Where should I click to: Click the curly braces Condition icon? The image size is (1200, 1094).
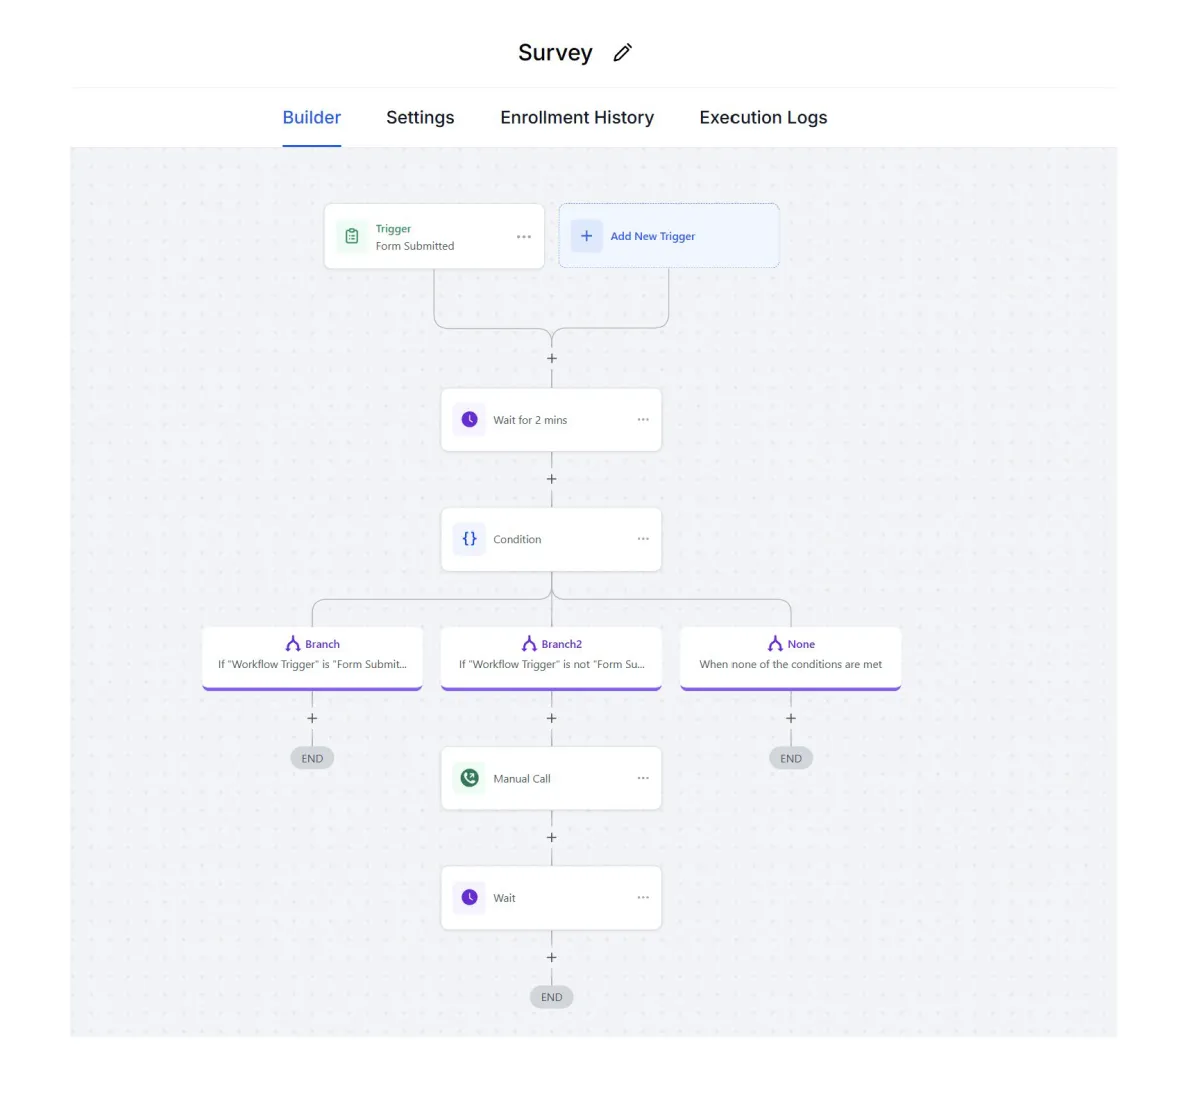(x=469, y=539)
